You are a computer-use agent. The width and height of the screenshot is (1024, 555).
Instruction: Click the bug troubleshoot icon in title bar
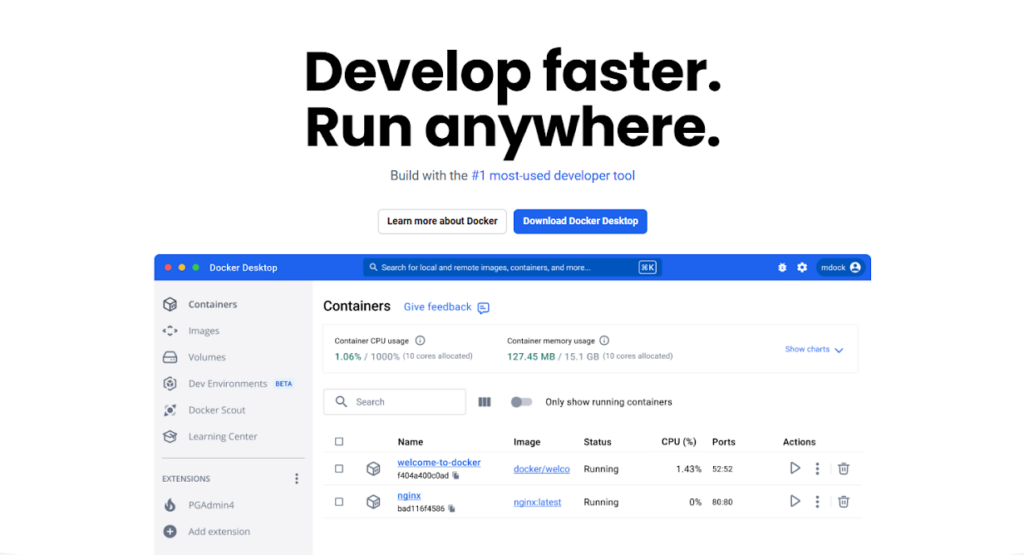(782, 268)
